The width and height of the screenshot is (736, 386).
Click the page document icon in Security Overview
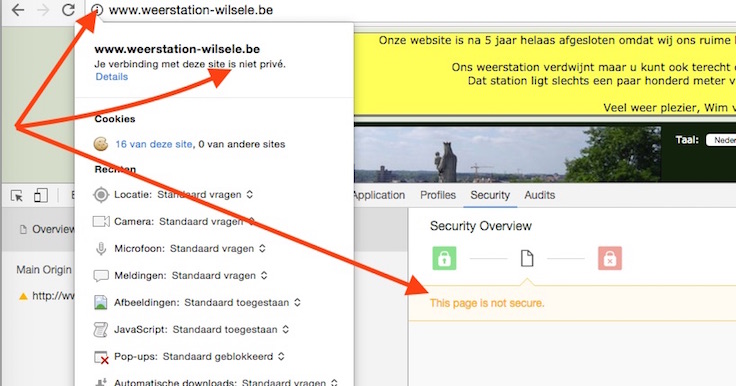527,258
